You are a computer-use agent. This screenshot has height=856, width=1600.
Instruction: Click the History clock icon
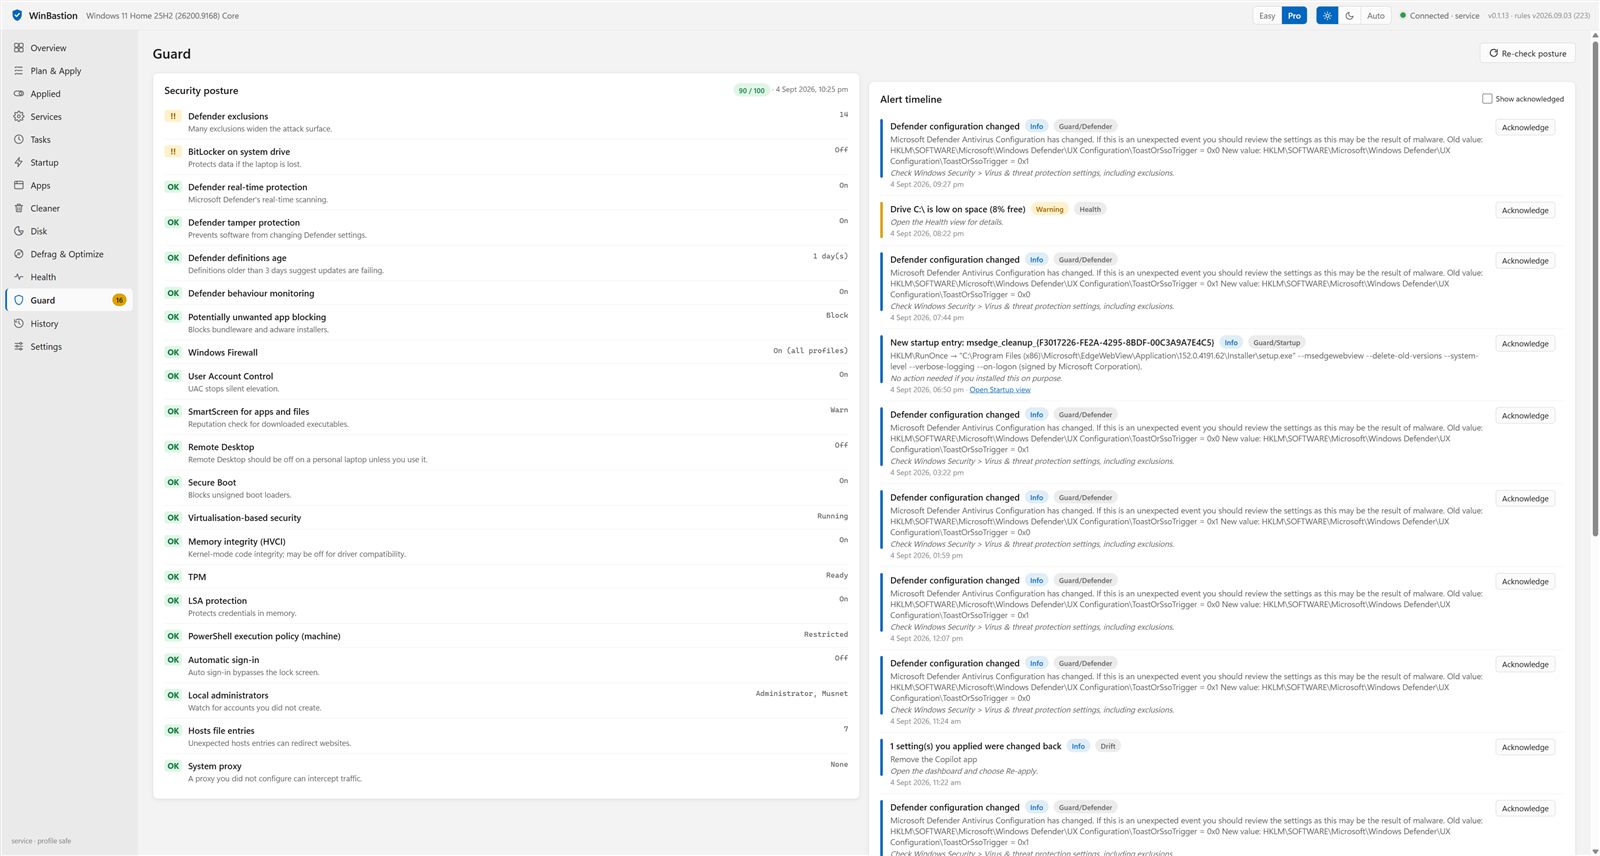click(19, 324)
